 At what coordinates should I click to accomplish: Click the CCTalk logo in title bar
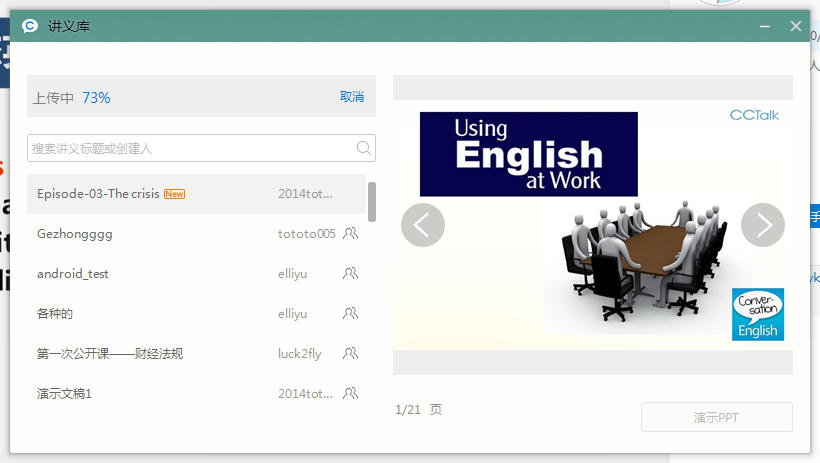30,26
